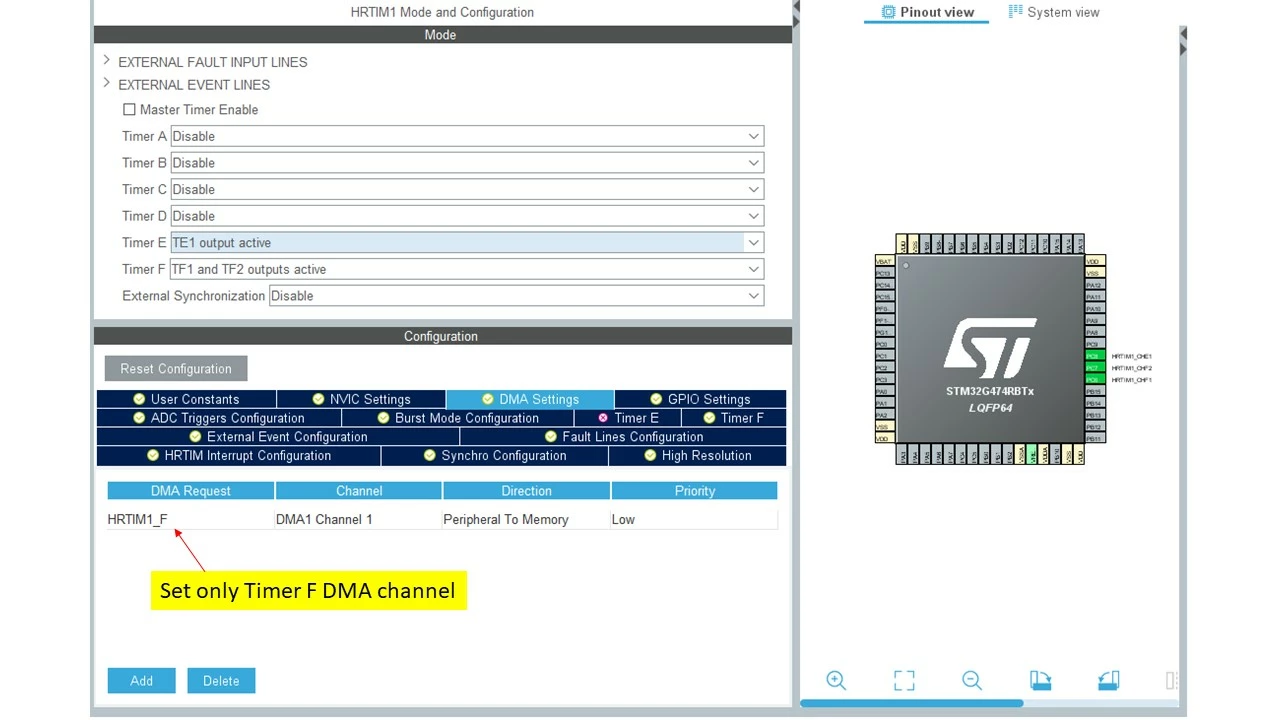Click the fit-to-screen frame icon
1280x720 pixels.
click(904, 680)
